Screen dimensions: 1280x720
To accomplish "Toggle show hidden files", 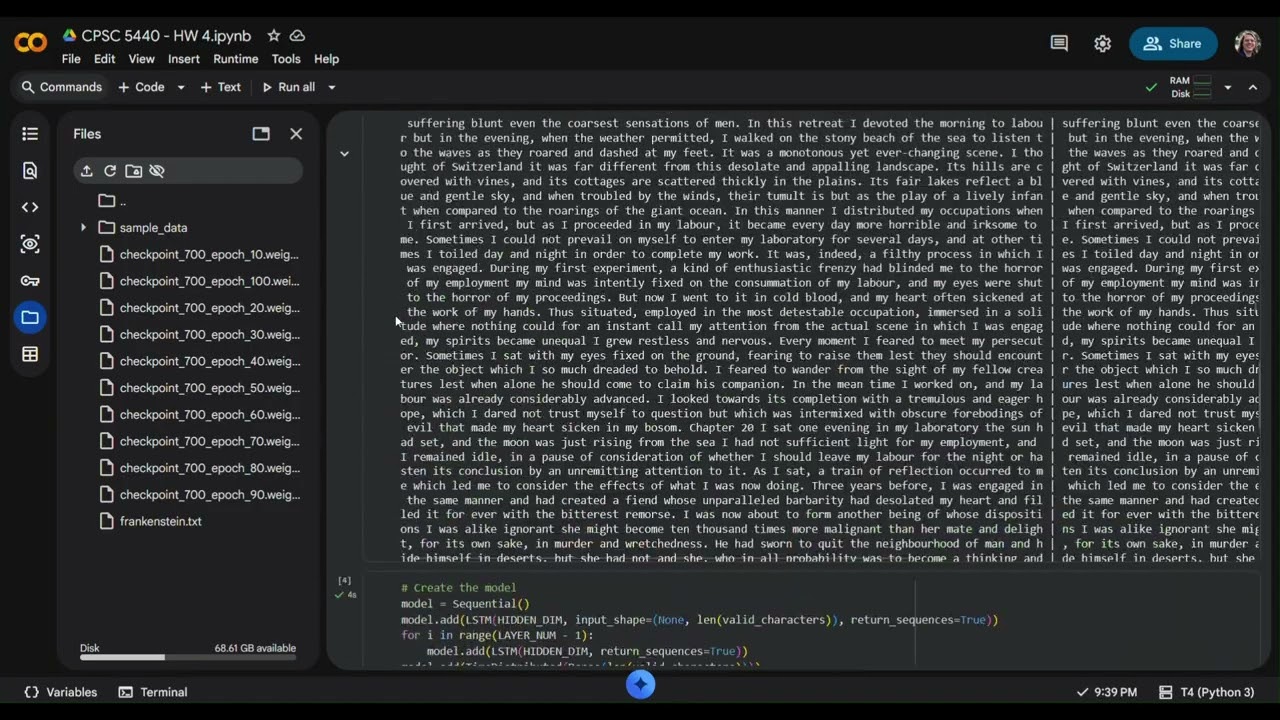I will pos(157,171).
